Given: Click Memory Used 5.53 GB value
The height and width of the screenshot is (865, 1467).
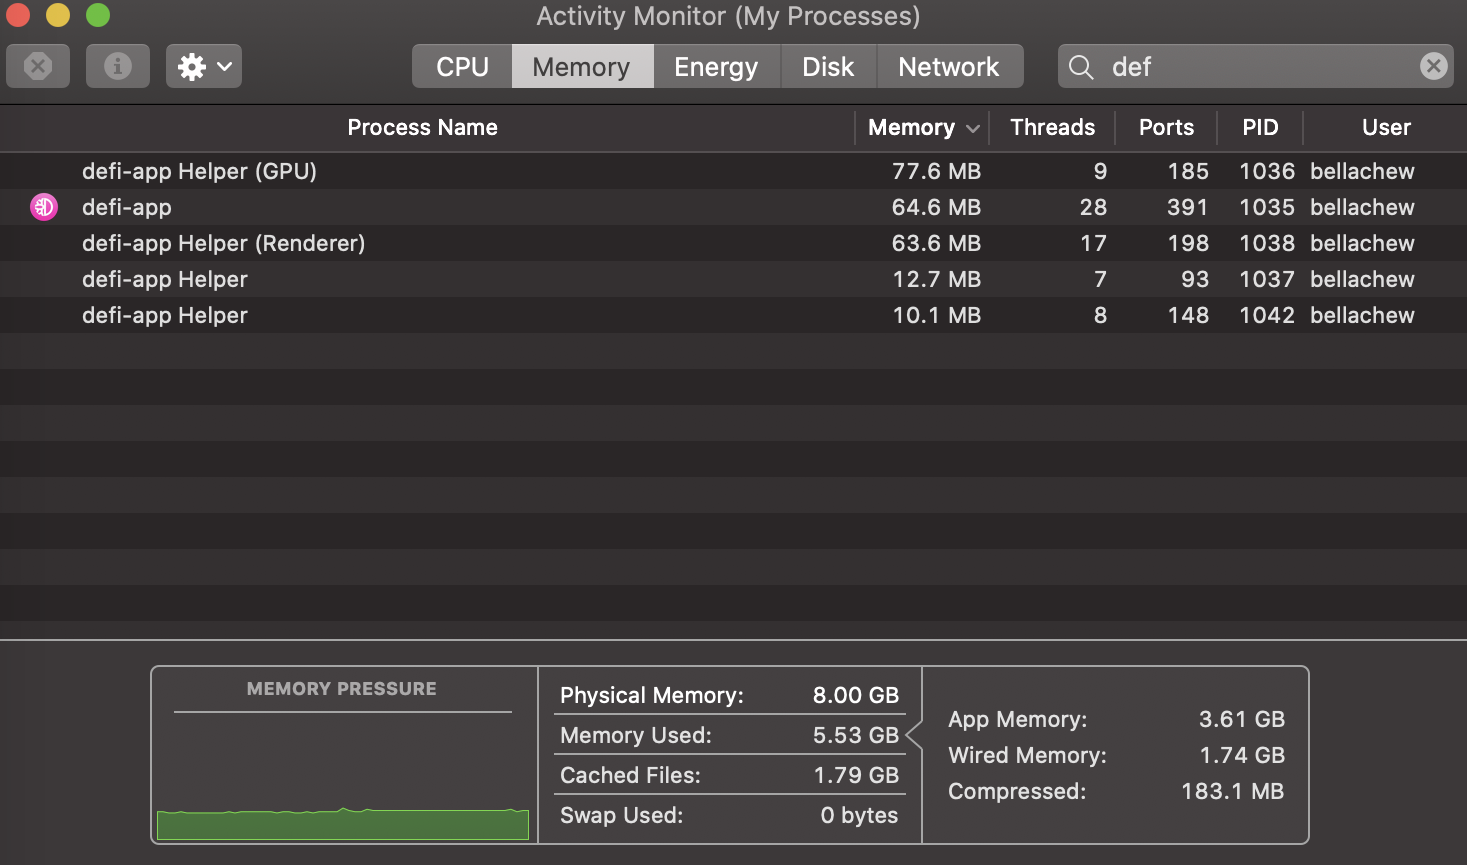Looking at the screenshot, I should [856, 735].
